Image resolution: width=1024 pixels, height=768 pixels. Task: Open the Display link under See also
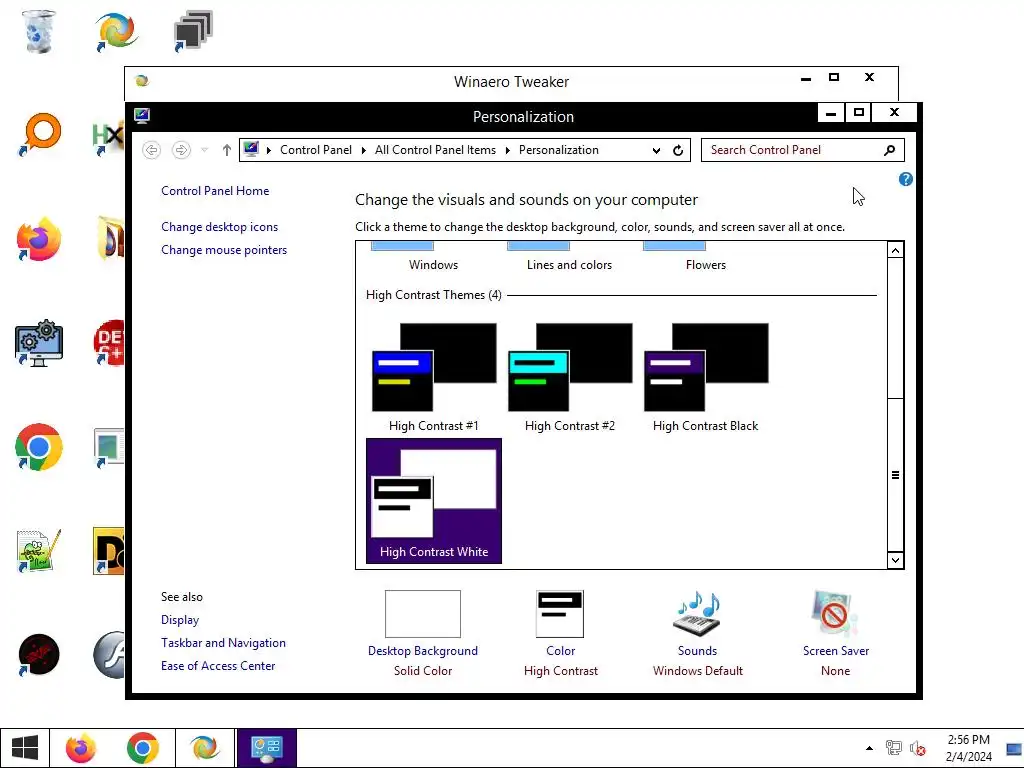coord(180,620)
